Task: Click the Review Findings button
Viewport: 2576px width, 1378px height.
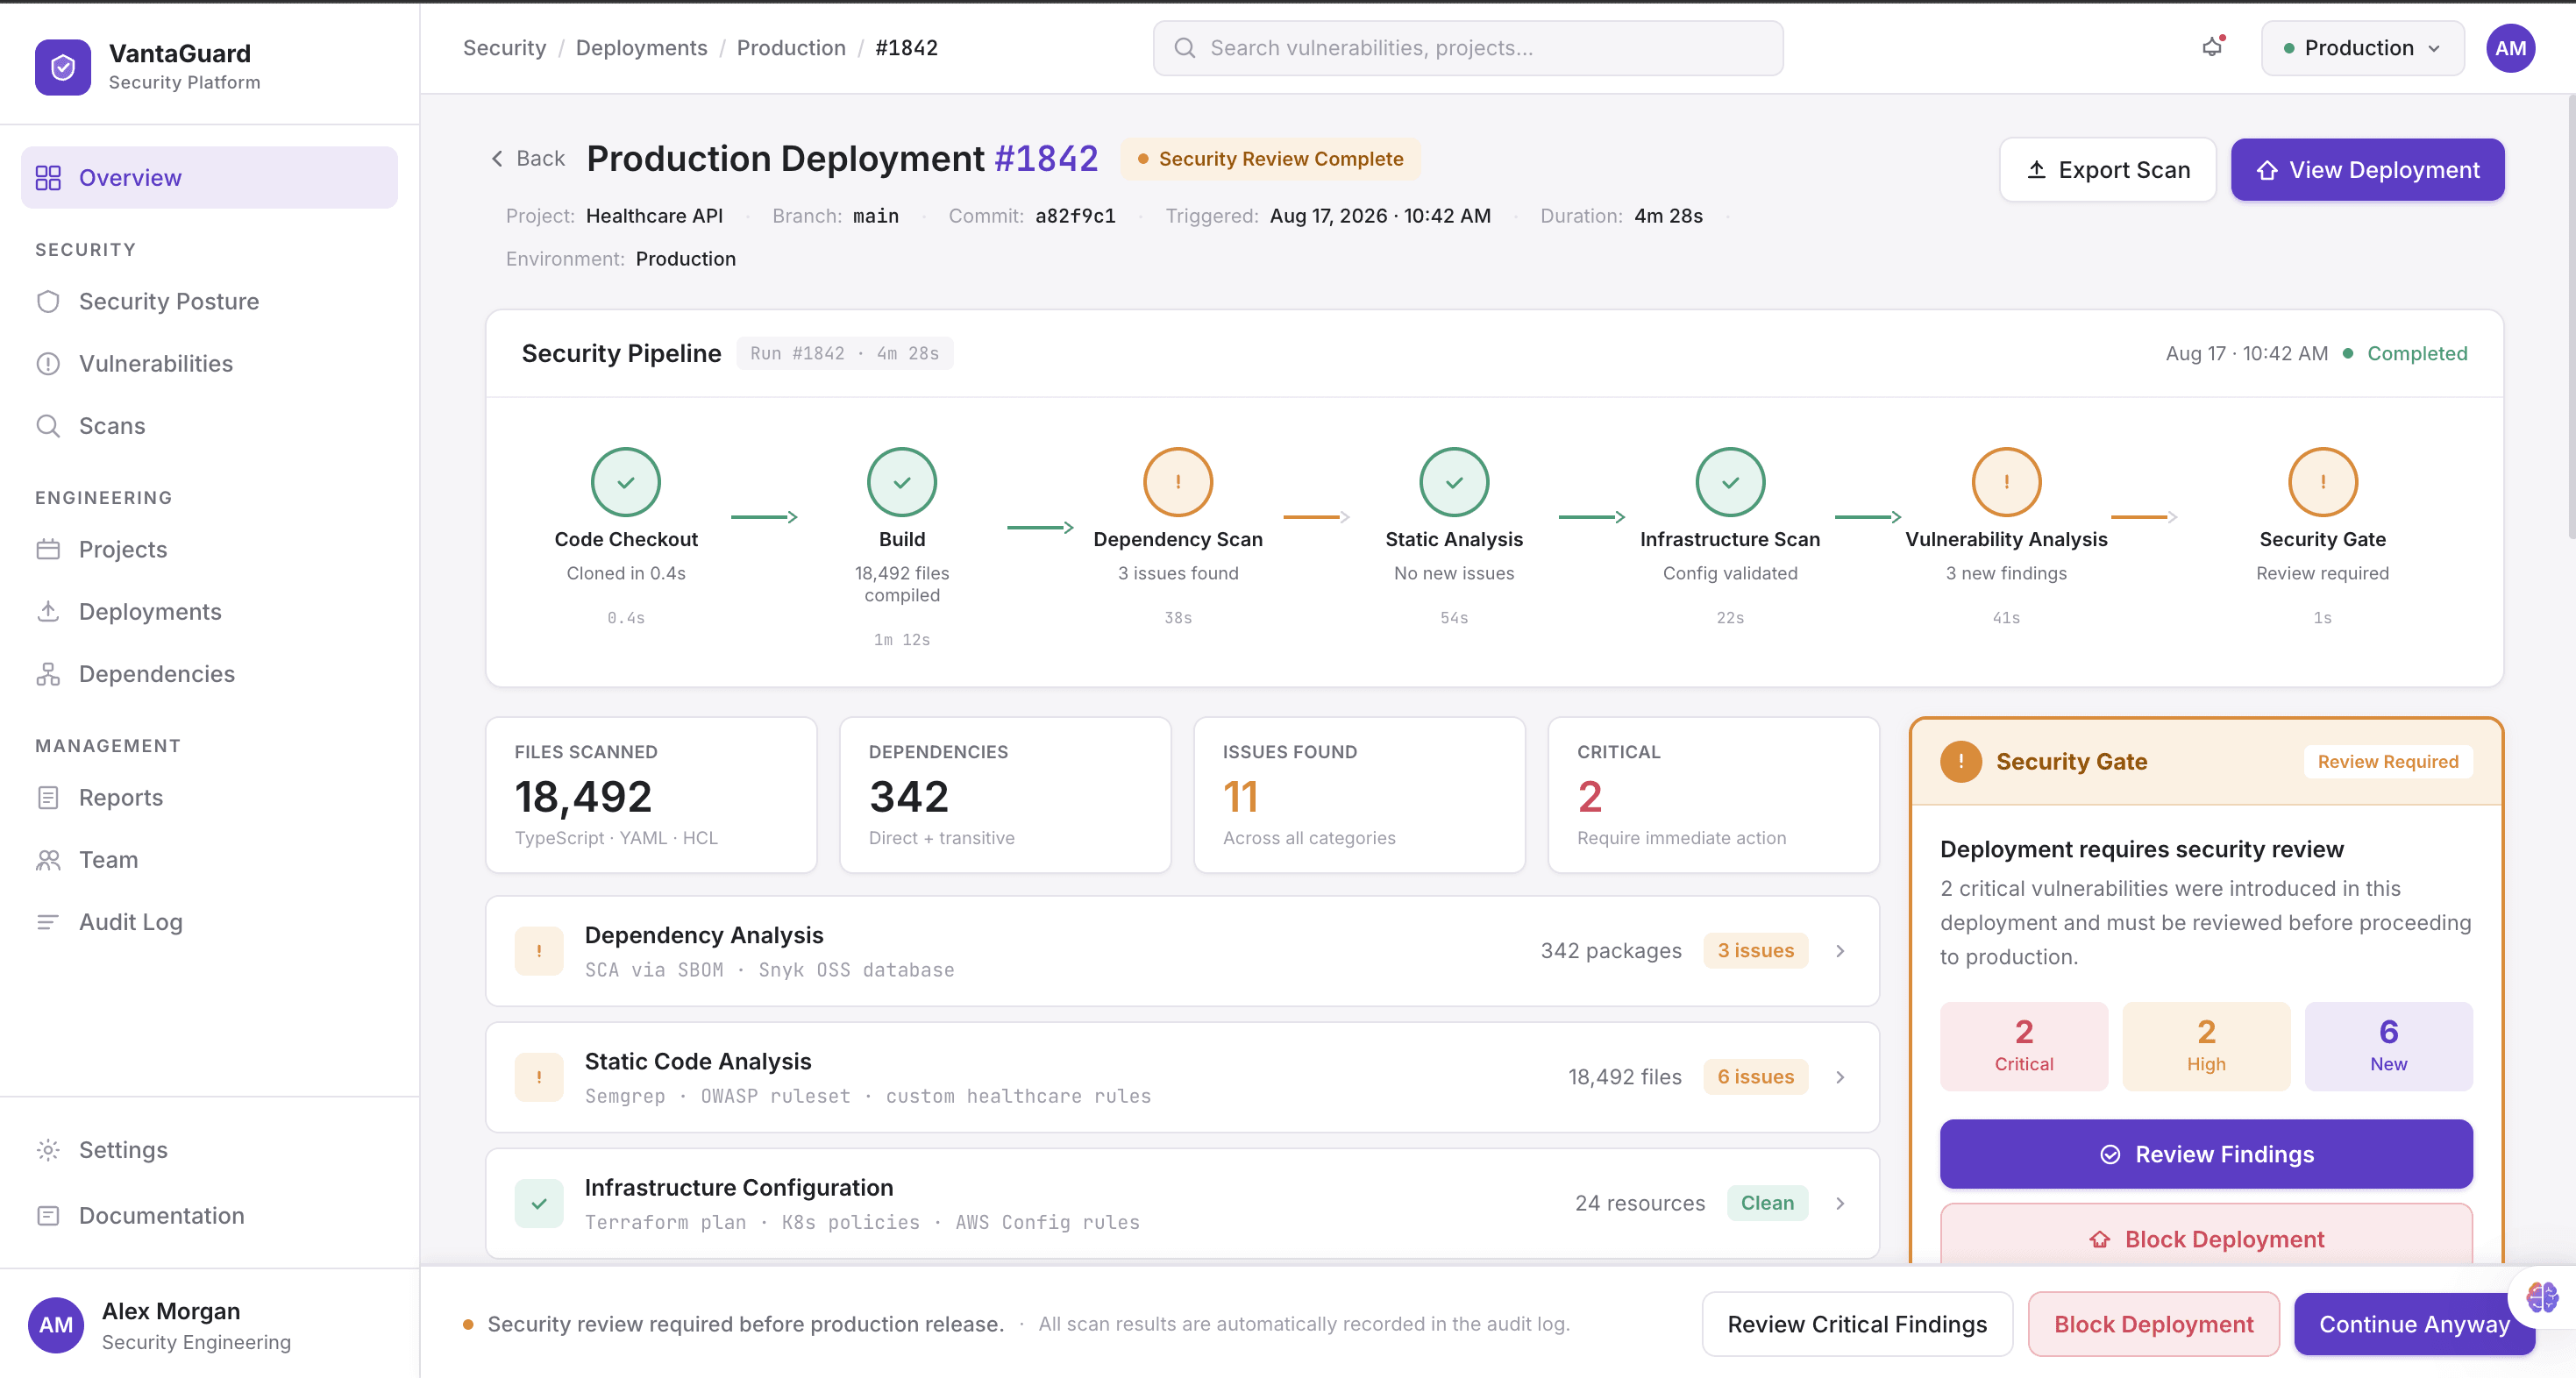Action: [x=2206, y=1154]
